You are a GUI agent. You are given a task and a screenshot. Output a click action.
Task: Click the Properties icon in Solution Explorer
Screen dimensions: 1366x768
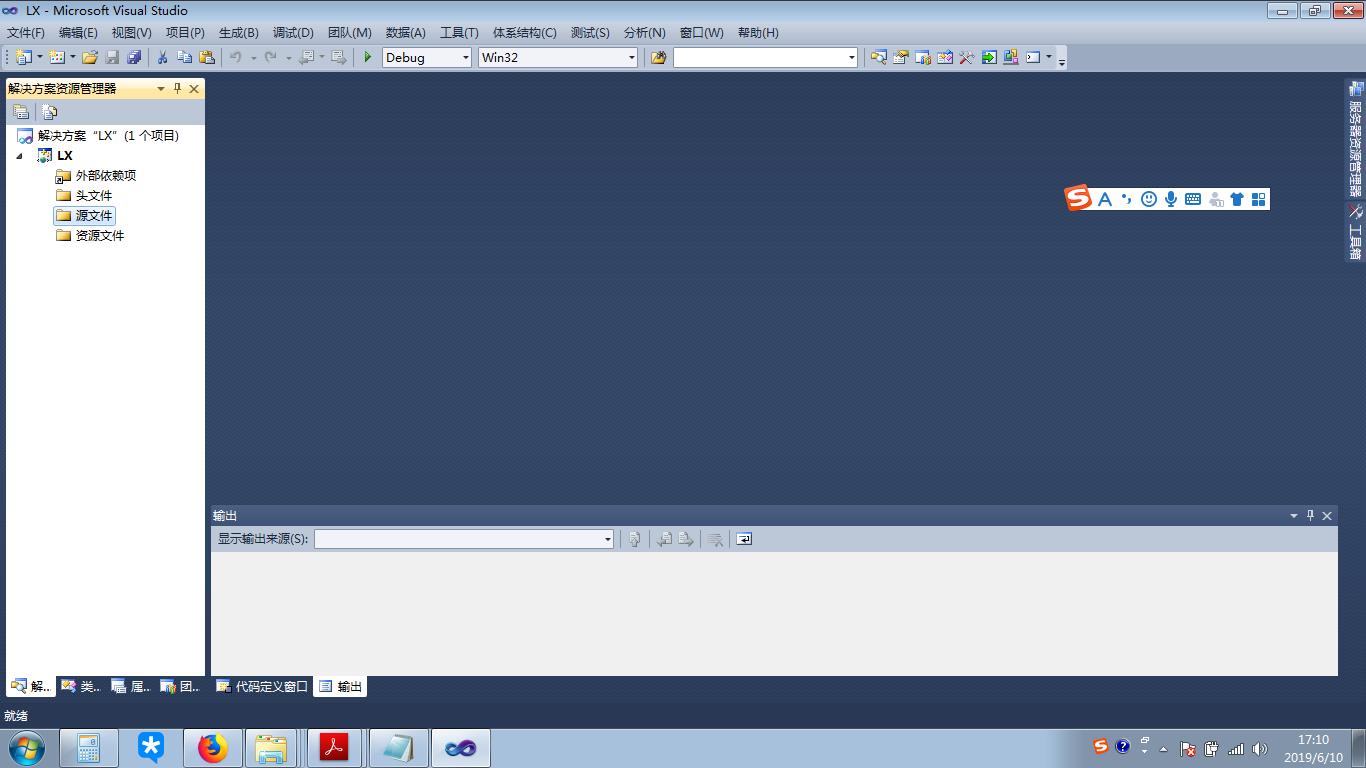pos(21,112)
